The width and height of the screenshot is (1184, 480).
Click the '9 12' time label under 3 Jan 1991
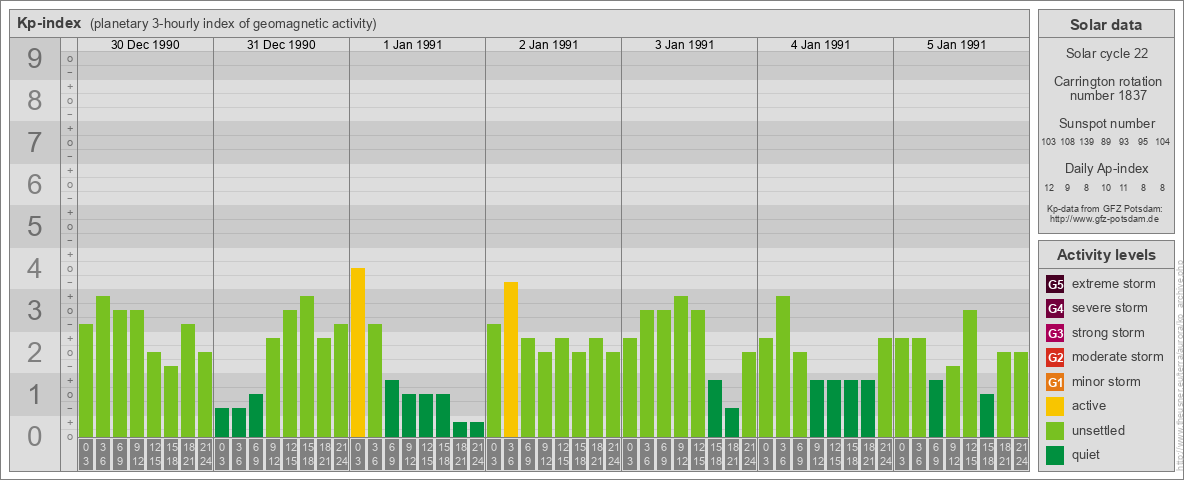(680, 455)
